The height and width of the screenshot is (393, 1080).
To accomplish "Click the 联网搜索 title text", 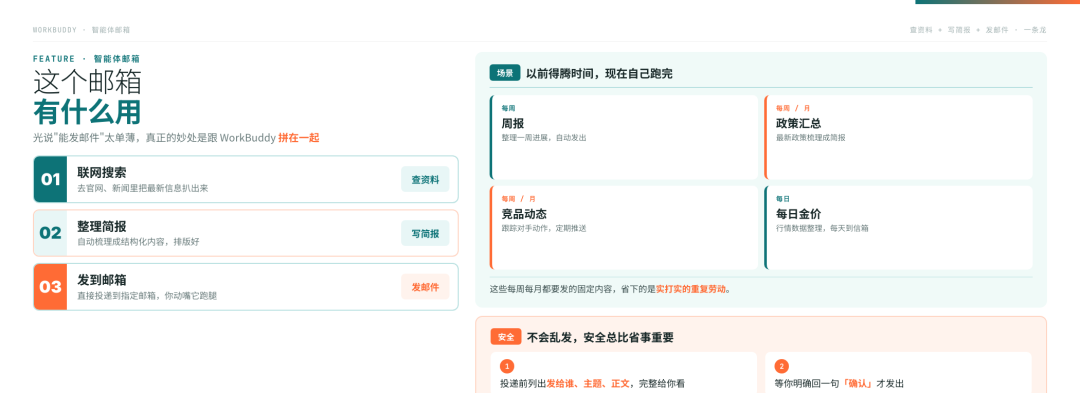I will click(101, 173).
